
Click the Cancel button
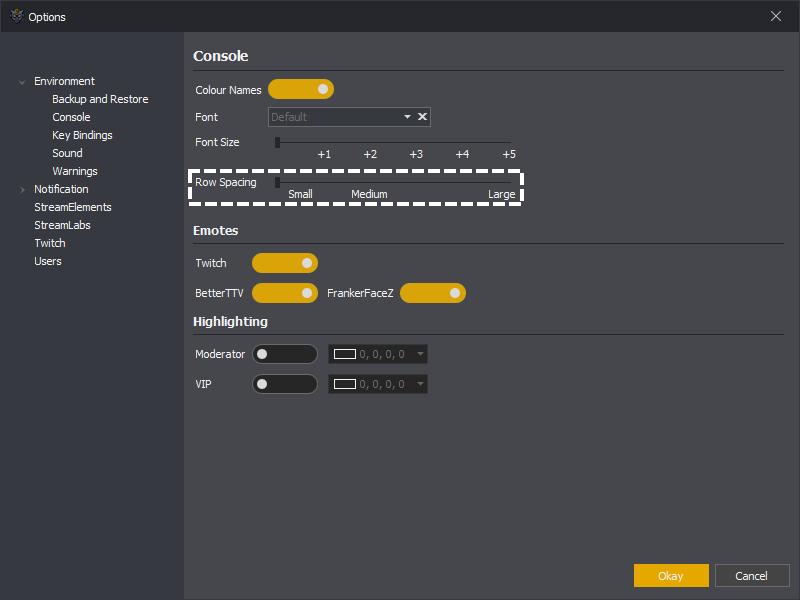click(x=752, y=576)
